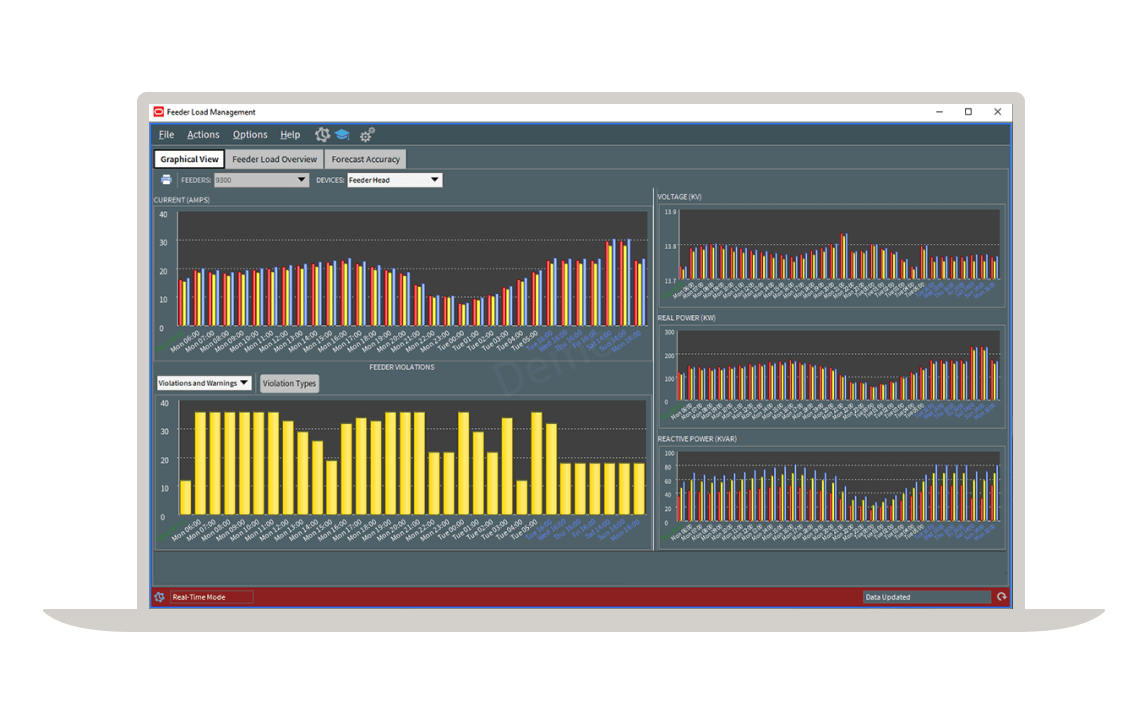
Task: Click the red Oracle logo in title bar
Action: pos(159,112)
